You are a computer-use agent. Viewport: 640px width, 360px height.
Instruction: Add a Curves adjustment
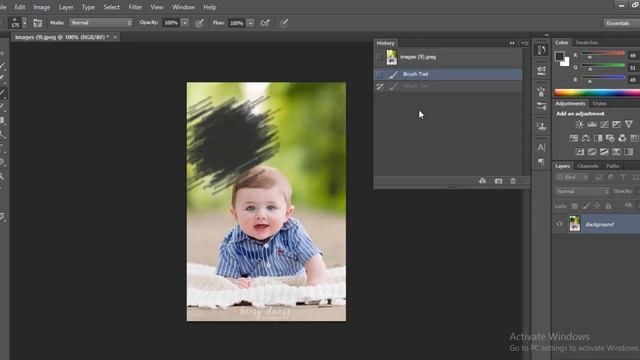point(604,124)
